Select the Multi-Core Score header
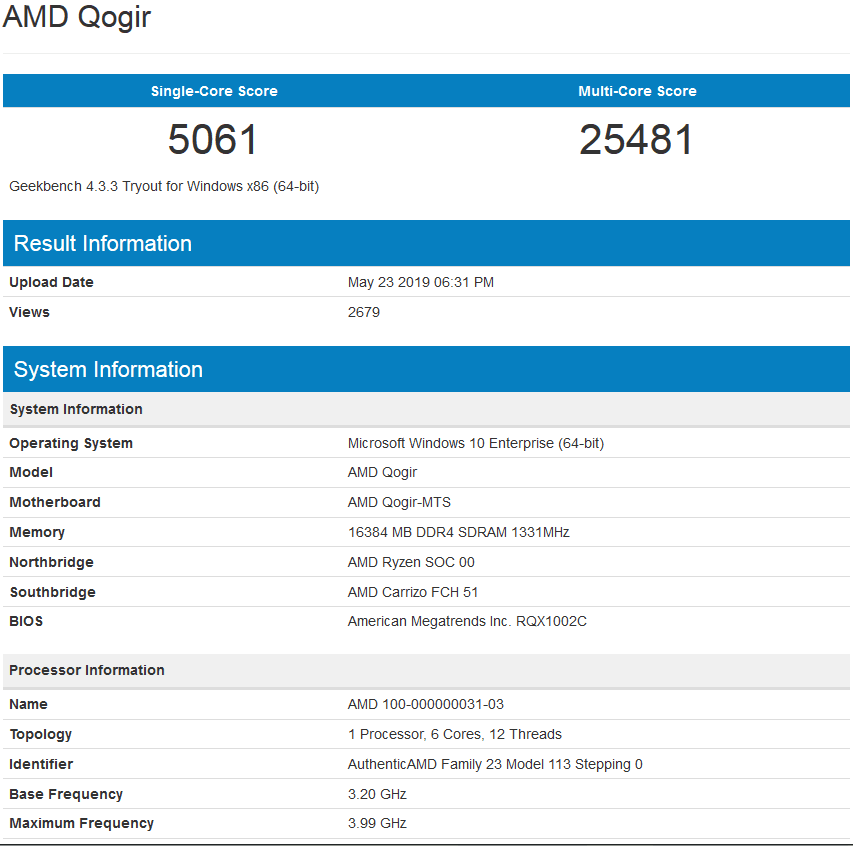This screenshot has height=846, width=853. click(x=637, y=90)
